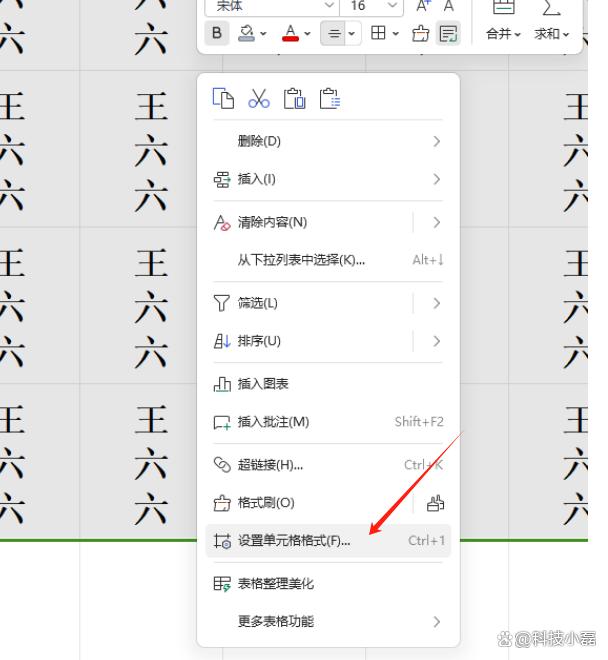
Task: Click the Copy icon in context menu
Action: click(223, 99)
